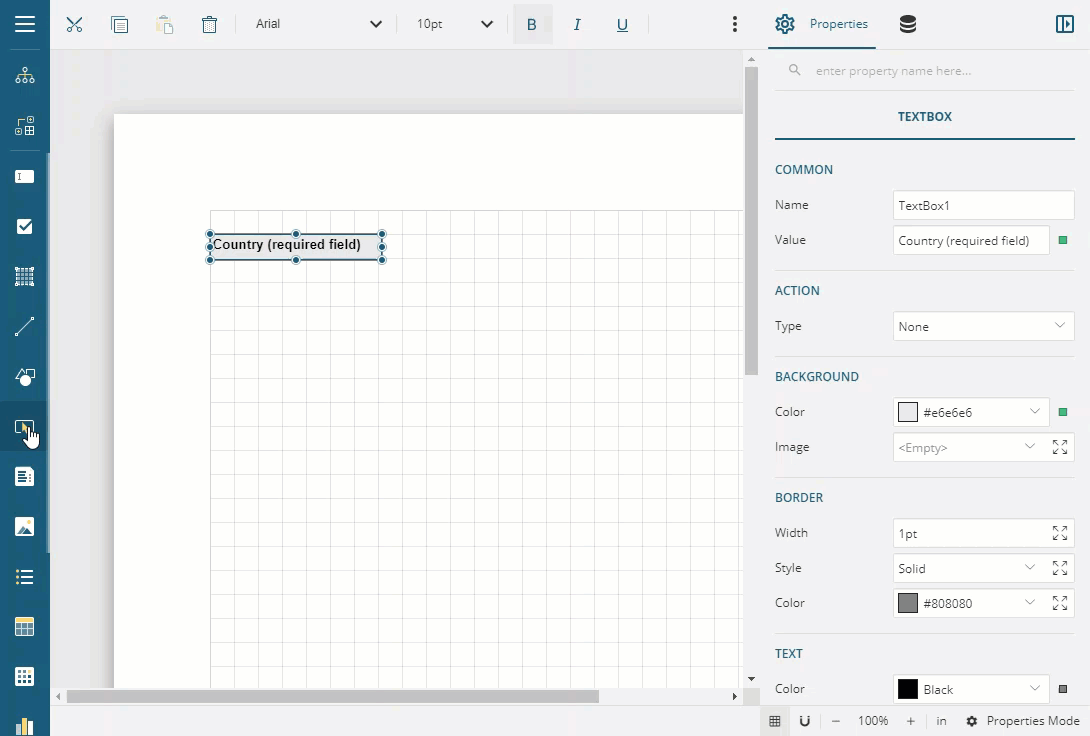Expand the Action Type dropdown
The width and height of the screenshot is (1090, 736).
[983, 326]
